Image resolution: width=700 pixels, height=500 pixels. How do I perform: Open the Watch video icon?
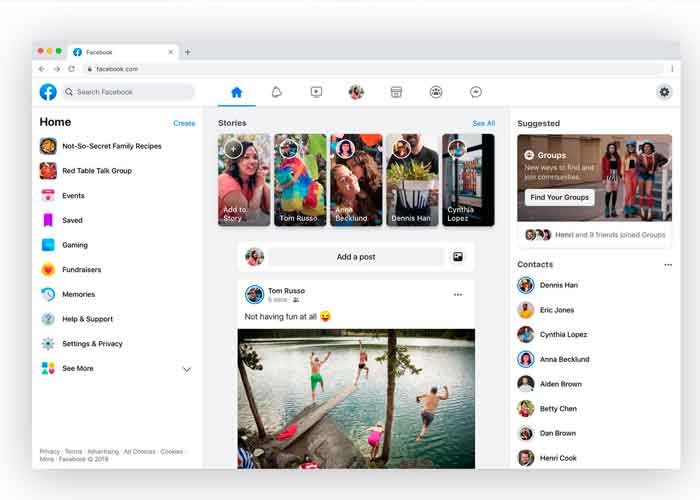point(316,92)
